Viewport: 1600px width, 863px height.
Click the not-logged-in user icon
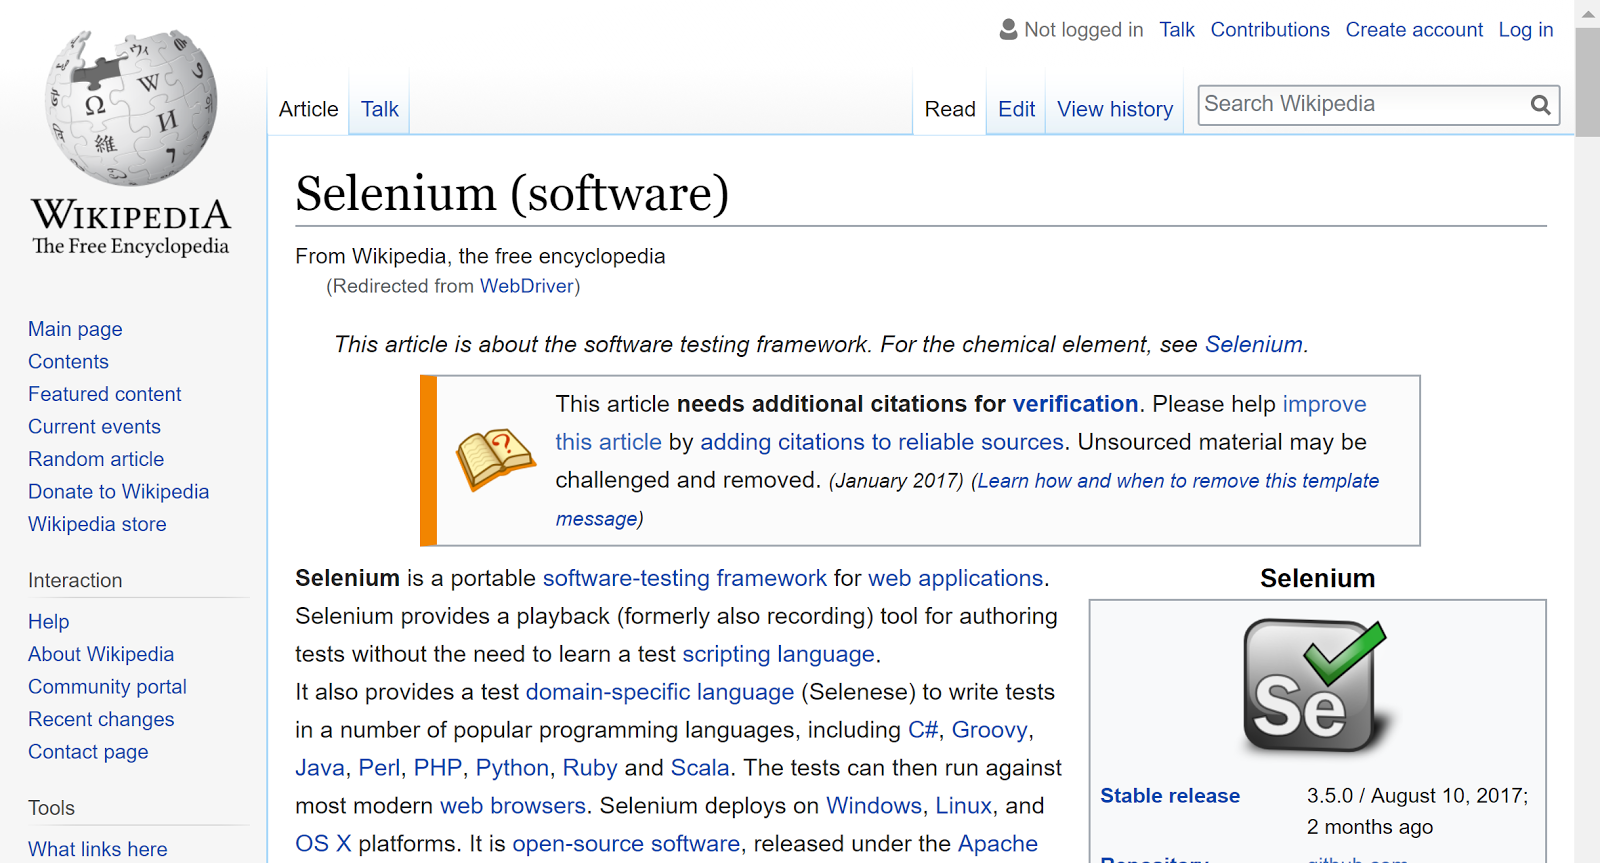tap(1008, 30)
